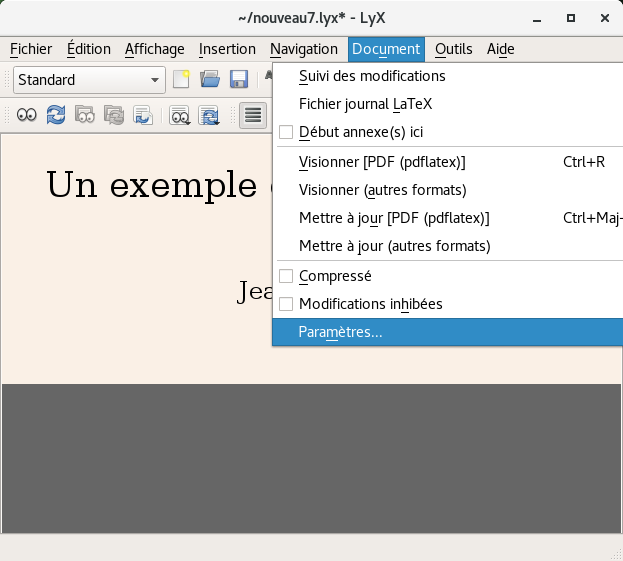623x561 pixels.
Task: Open the Navigation menu
Action: tap(304, 49)
